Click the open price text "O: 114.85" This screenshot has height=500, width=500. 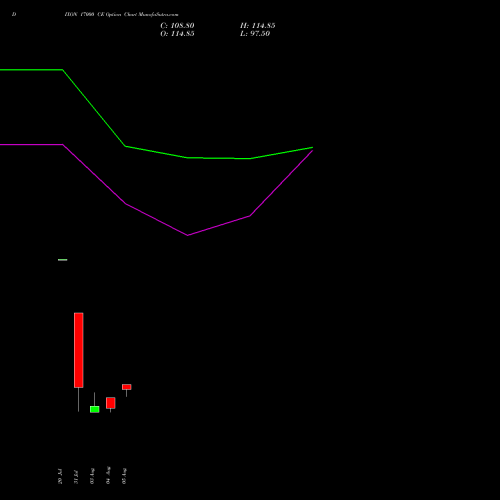(177, 34)
